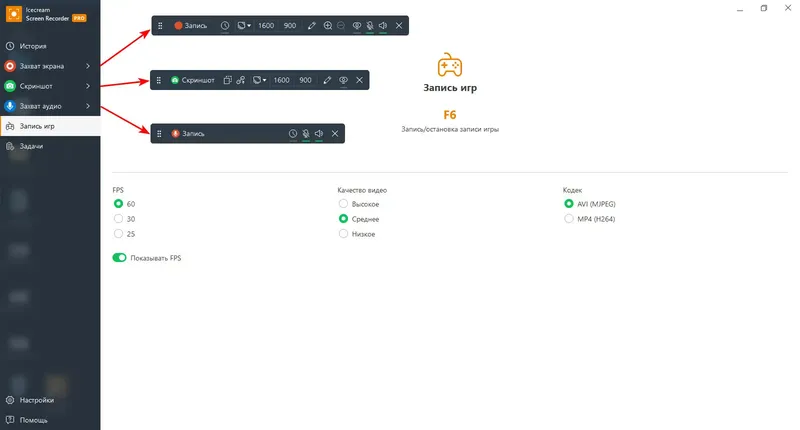Start recording with the screen capture toolbar's Запись button
Viewport: 800px width, 430px height.
pyautogui.click(x=190, y=26)
